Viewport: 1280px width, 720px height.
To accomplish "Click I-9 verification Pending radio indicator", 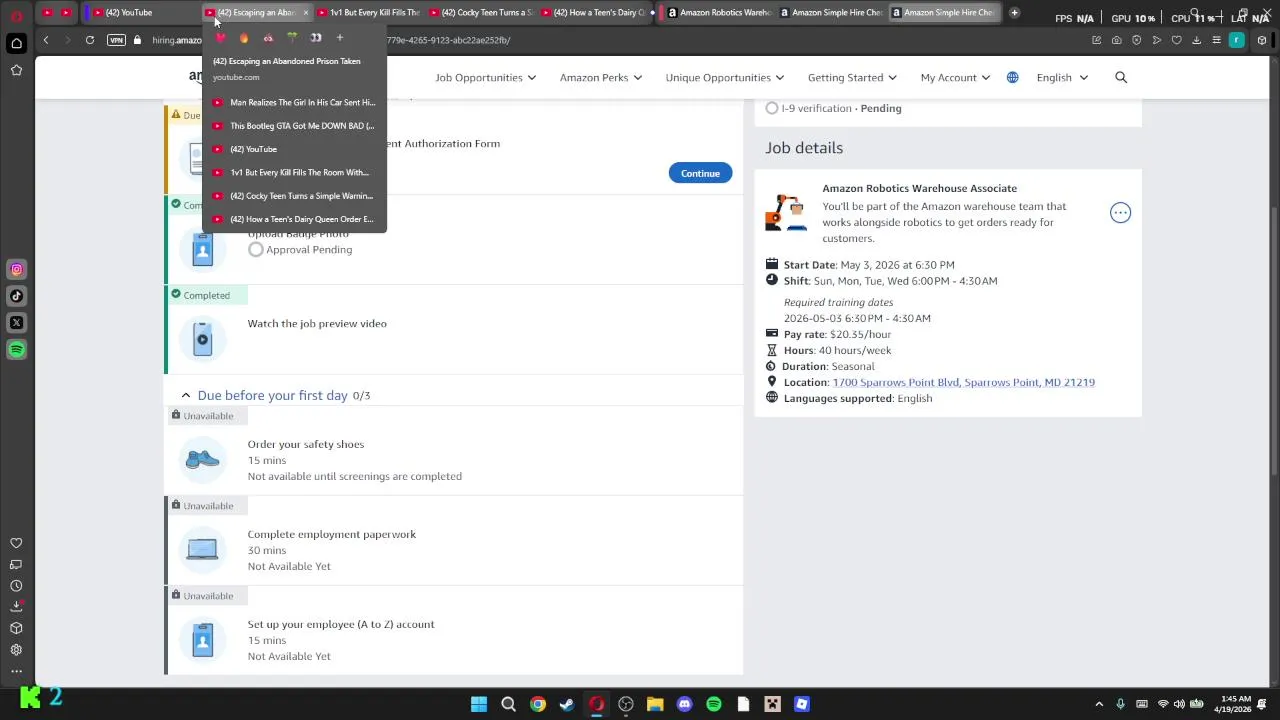I will [772, 108].
